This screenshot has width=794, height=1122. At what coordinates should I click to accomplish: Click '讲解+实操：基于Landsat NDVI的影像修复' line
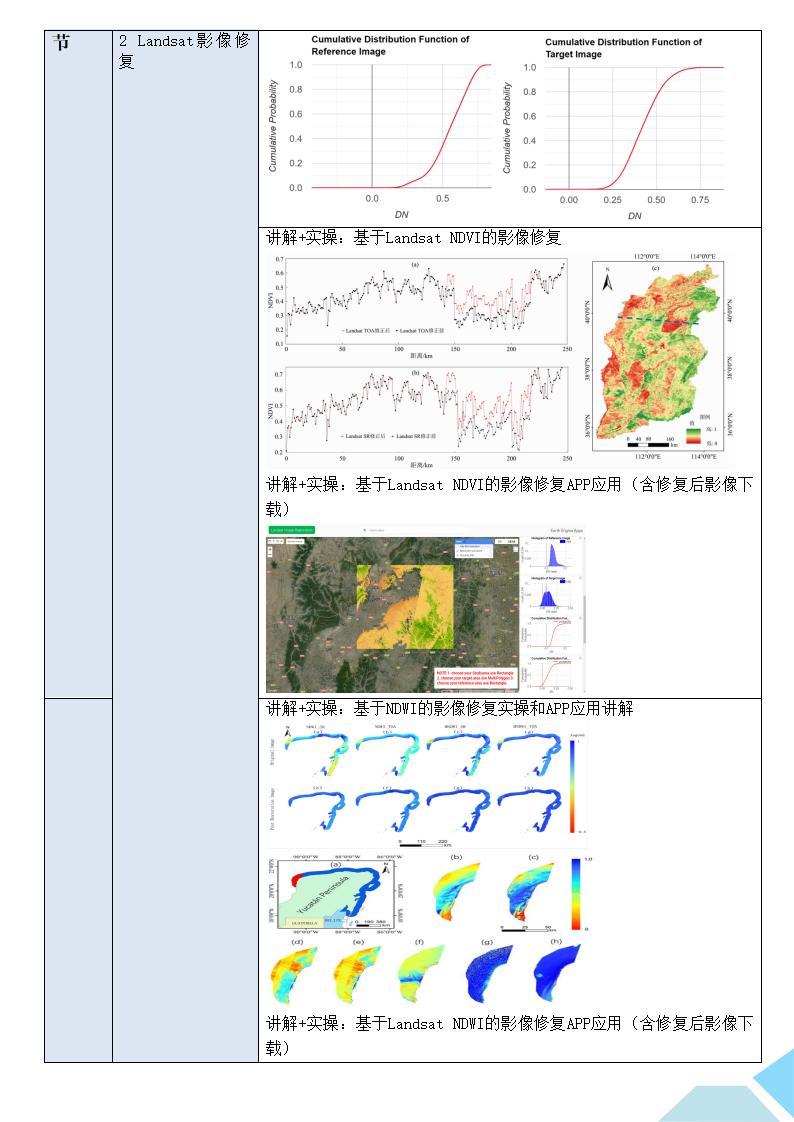click(413, 238)
